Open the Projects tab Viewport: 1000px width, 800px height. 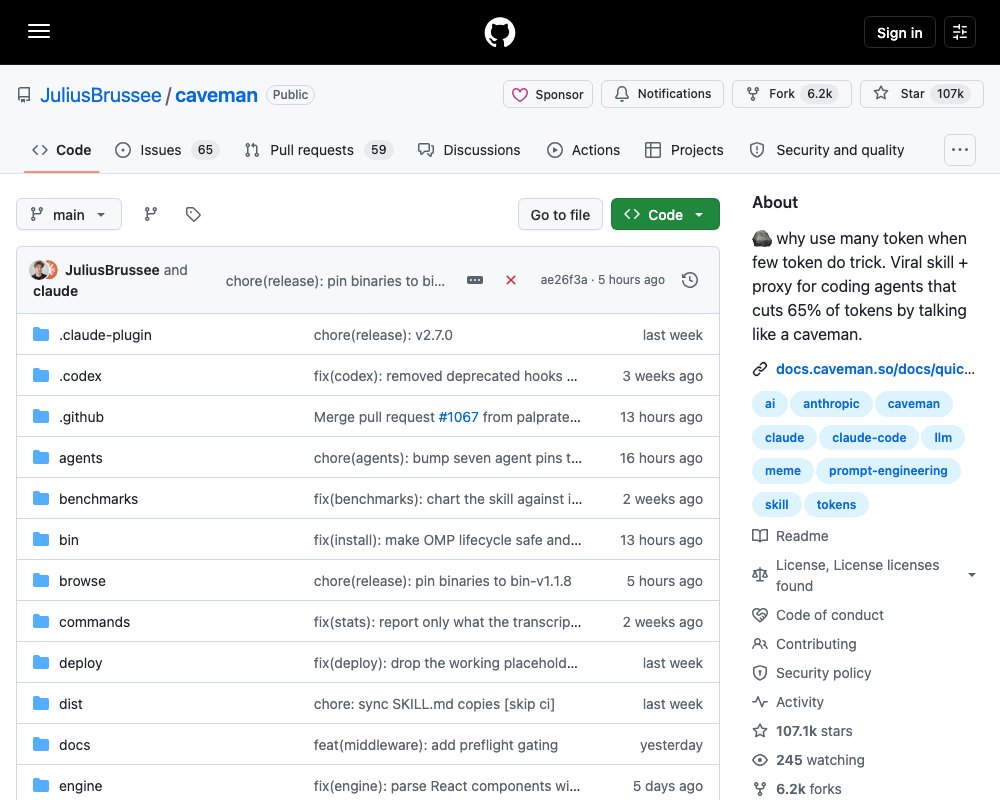click(x=684, y=150)
